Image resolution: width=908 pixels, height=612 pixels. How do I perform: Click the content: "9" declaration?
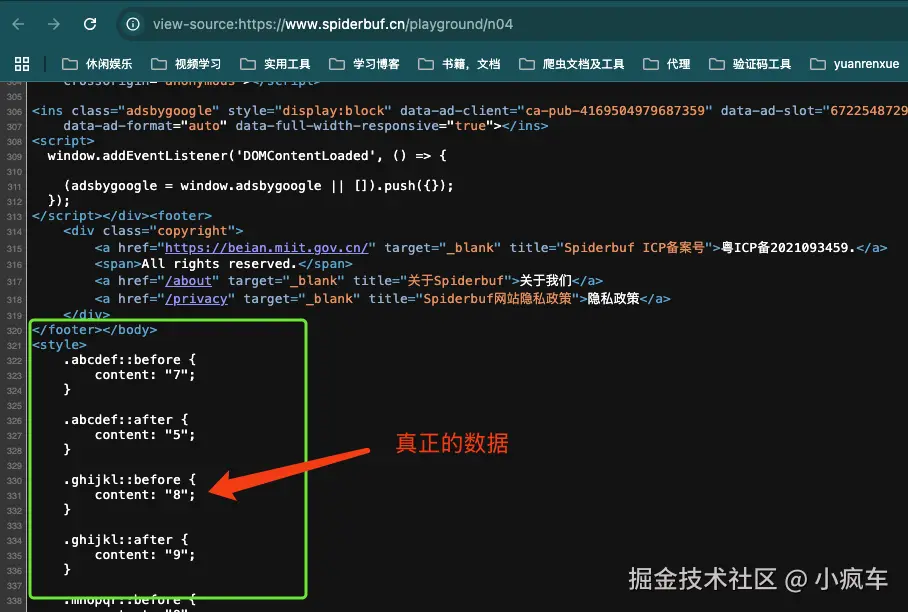(x=145, y=555)
